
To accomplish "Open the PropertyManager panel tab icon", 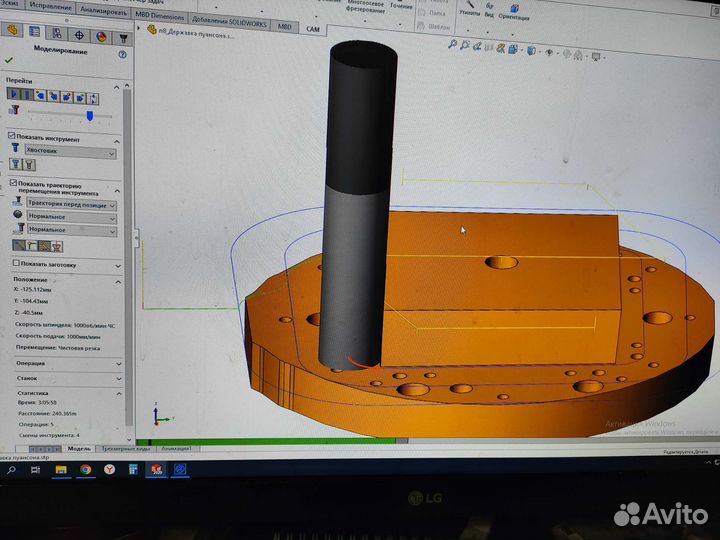I will click(x=35, y=32).
